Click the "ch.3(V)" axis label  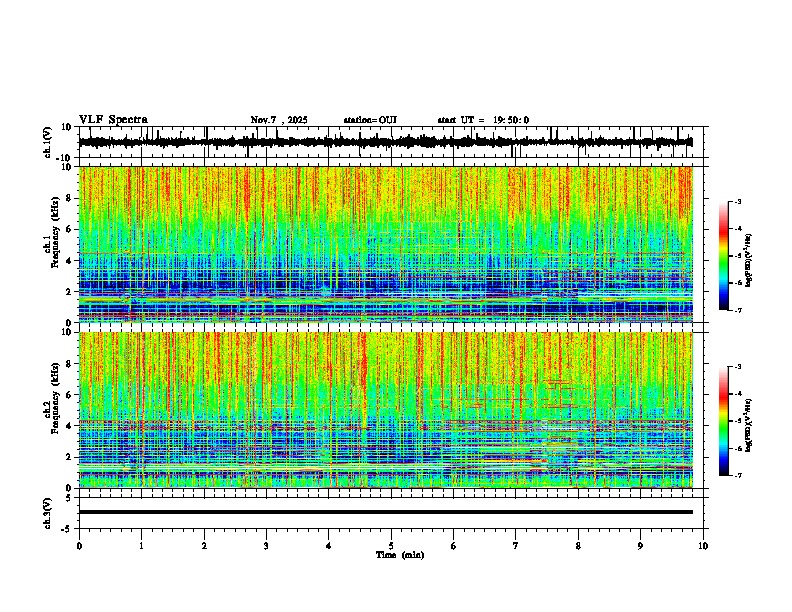[48, 513]
